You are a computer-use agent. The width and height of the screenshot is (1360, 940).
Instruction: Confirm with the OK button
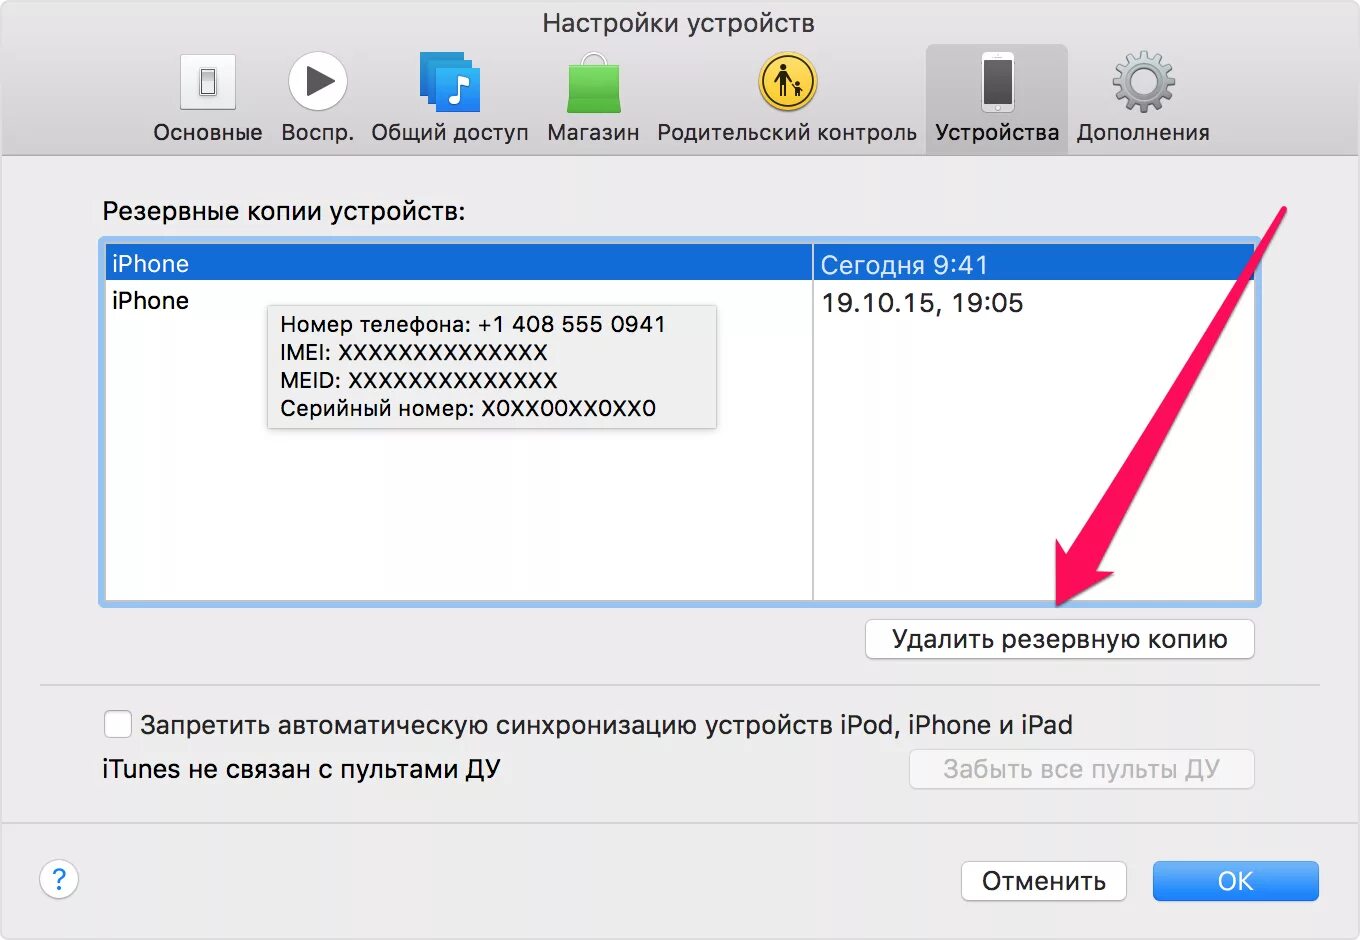pos(1236,881)
